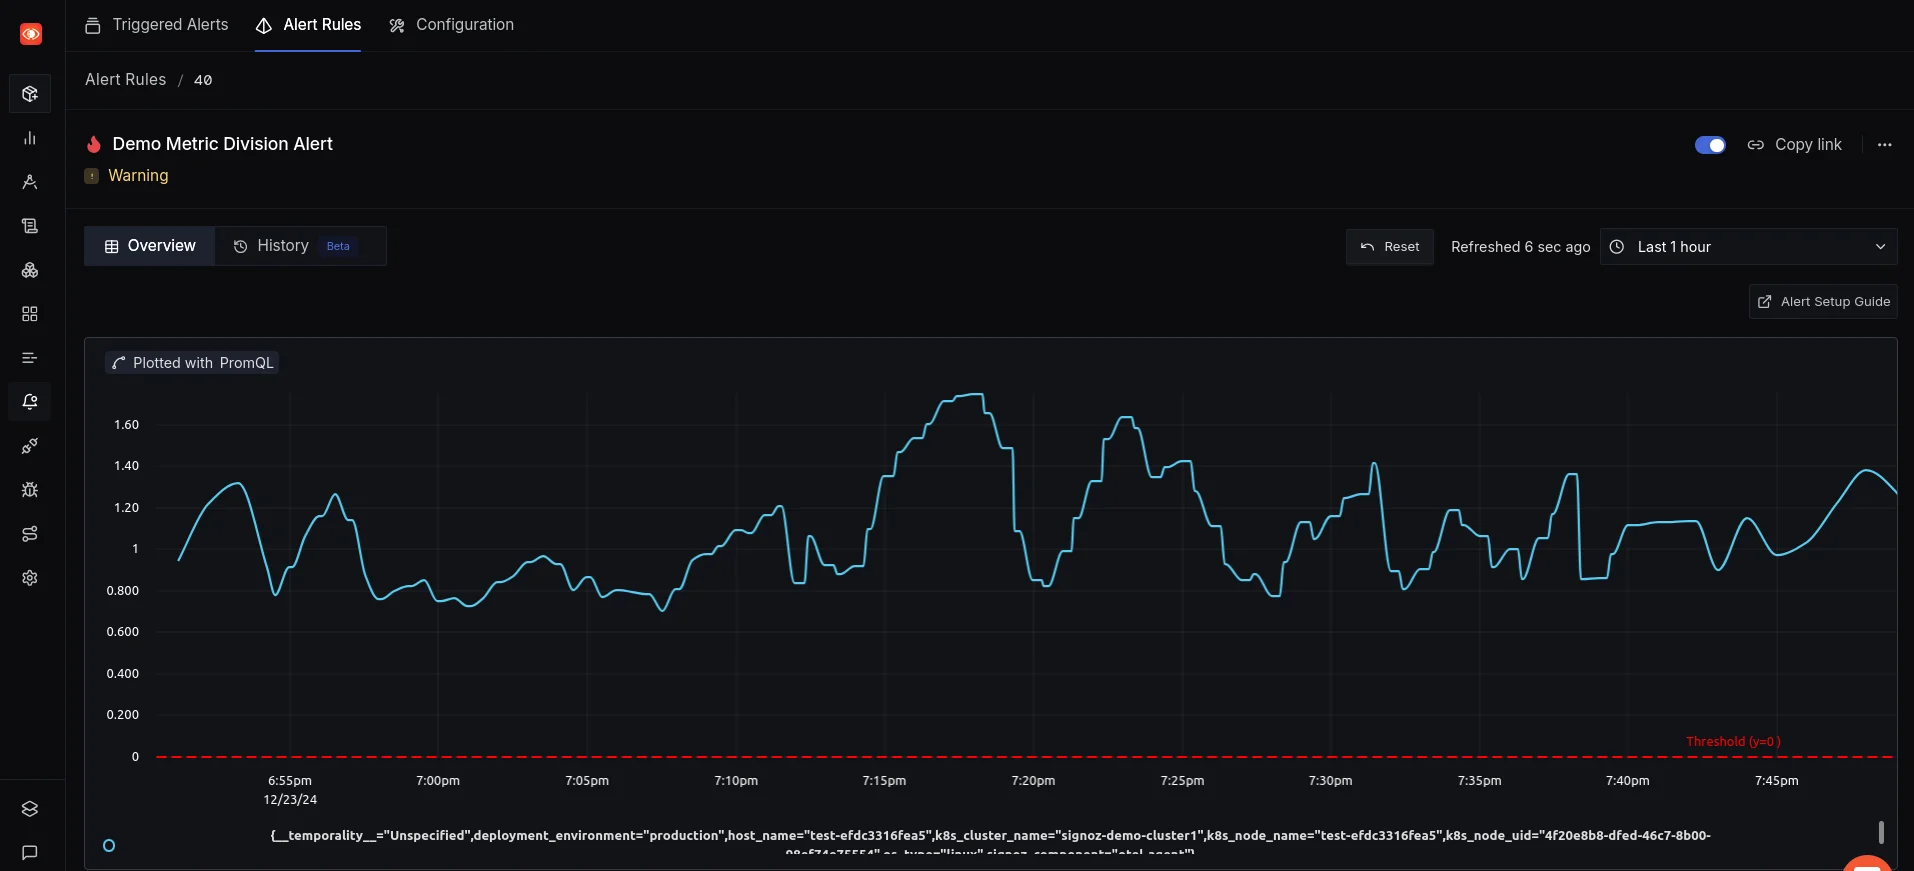This screenshot has height=871, width=1914.
Task: Click the SigNoz logo icon
Action: click(x=31, y=34)
